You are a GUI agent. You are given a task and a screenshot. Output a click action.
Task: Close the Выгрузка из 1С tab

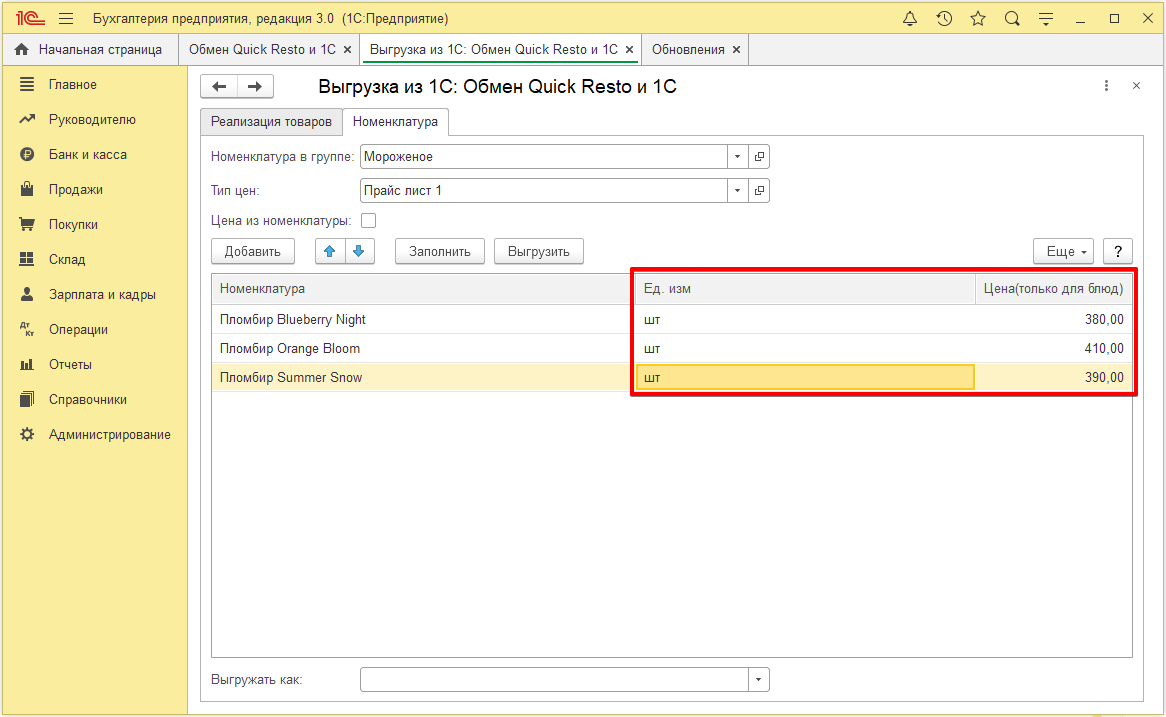[629, 50]
